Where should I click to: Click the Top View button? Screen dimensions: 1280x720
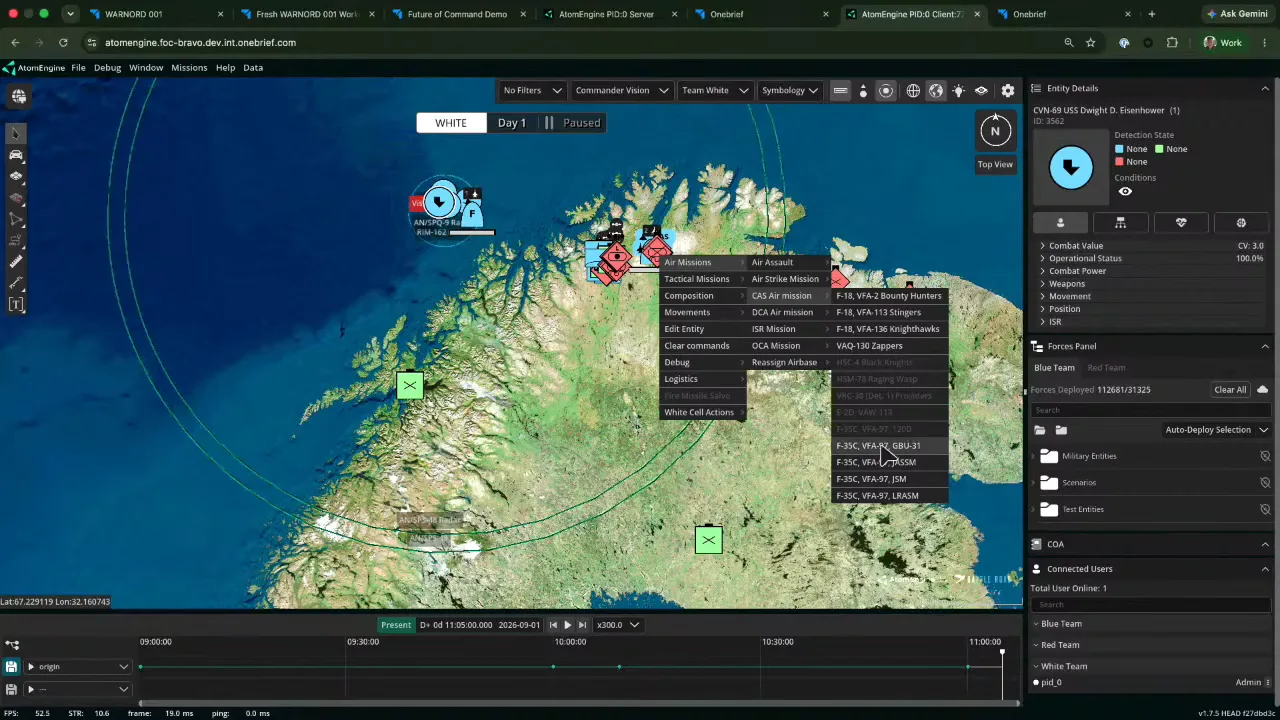[995, 164]
